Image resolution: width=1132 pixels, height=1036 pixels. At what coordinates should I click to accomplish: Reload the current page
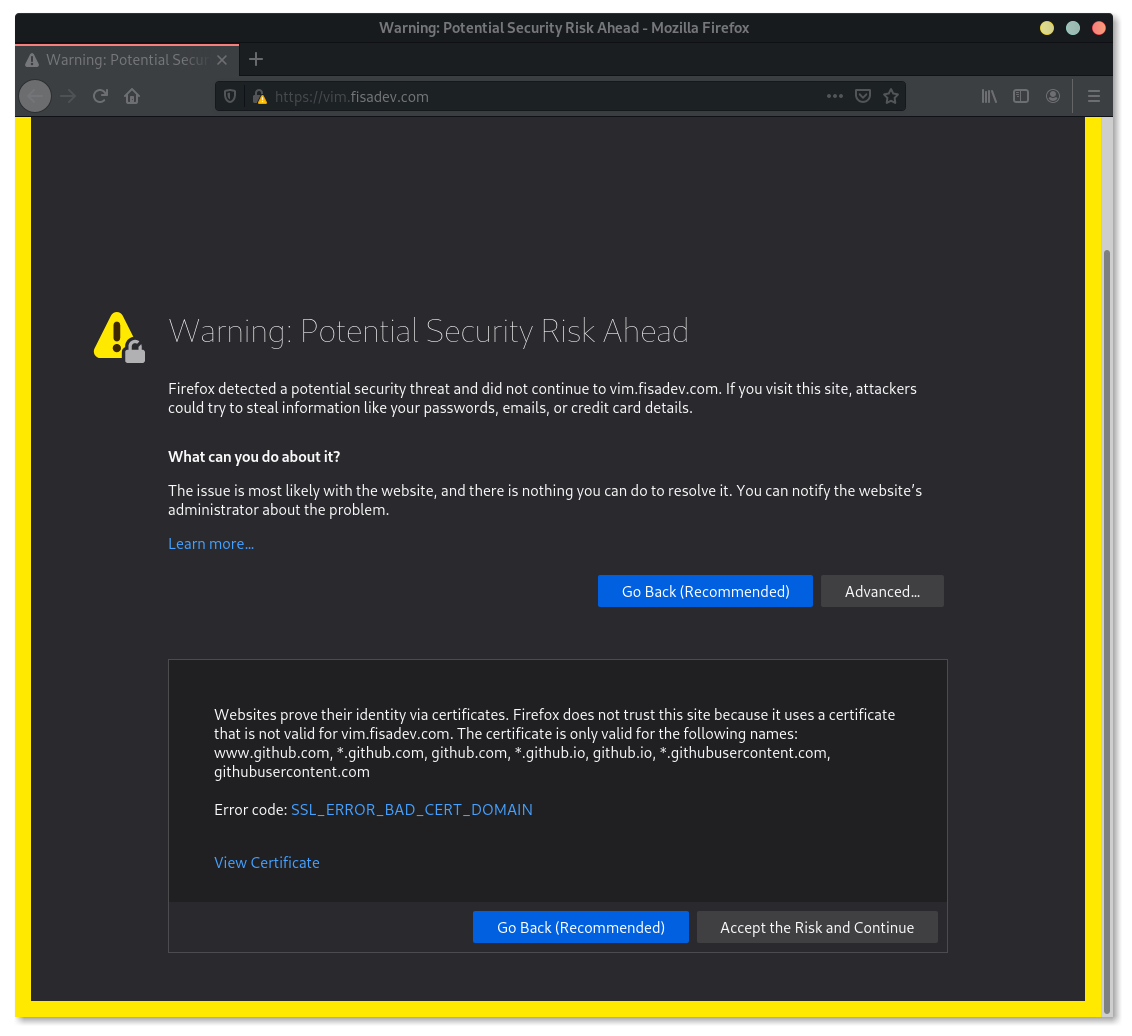100,96
